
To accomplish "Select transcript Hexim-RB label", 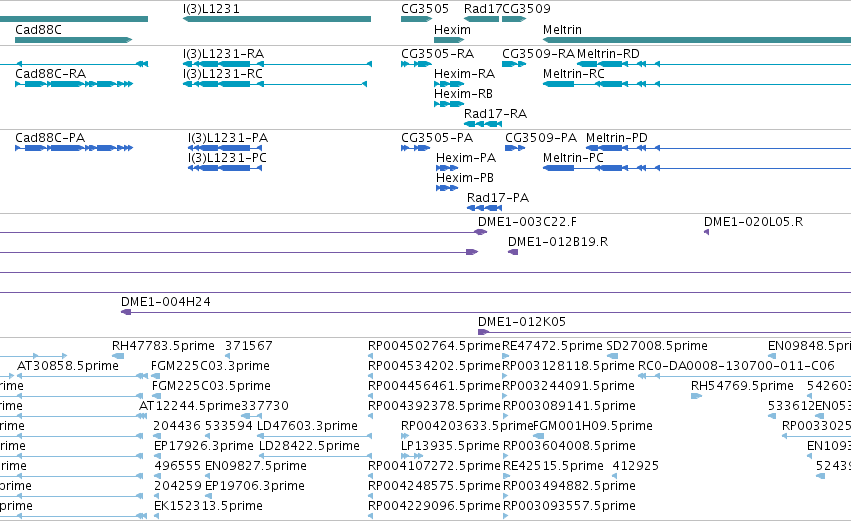I will (x=463, y=94).
